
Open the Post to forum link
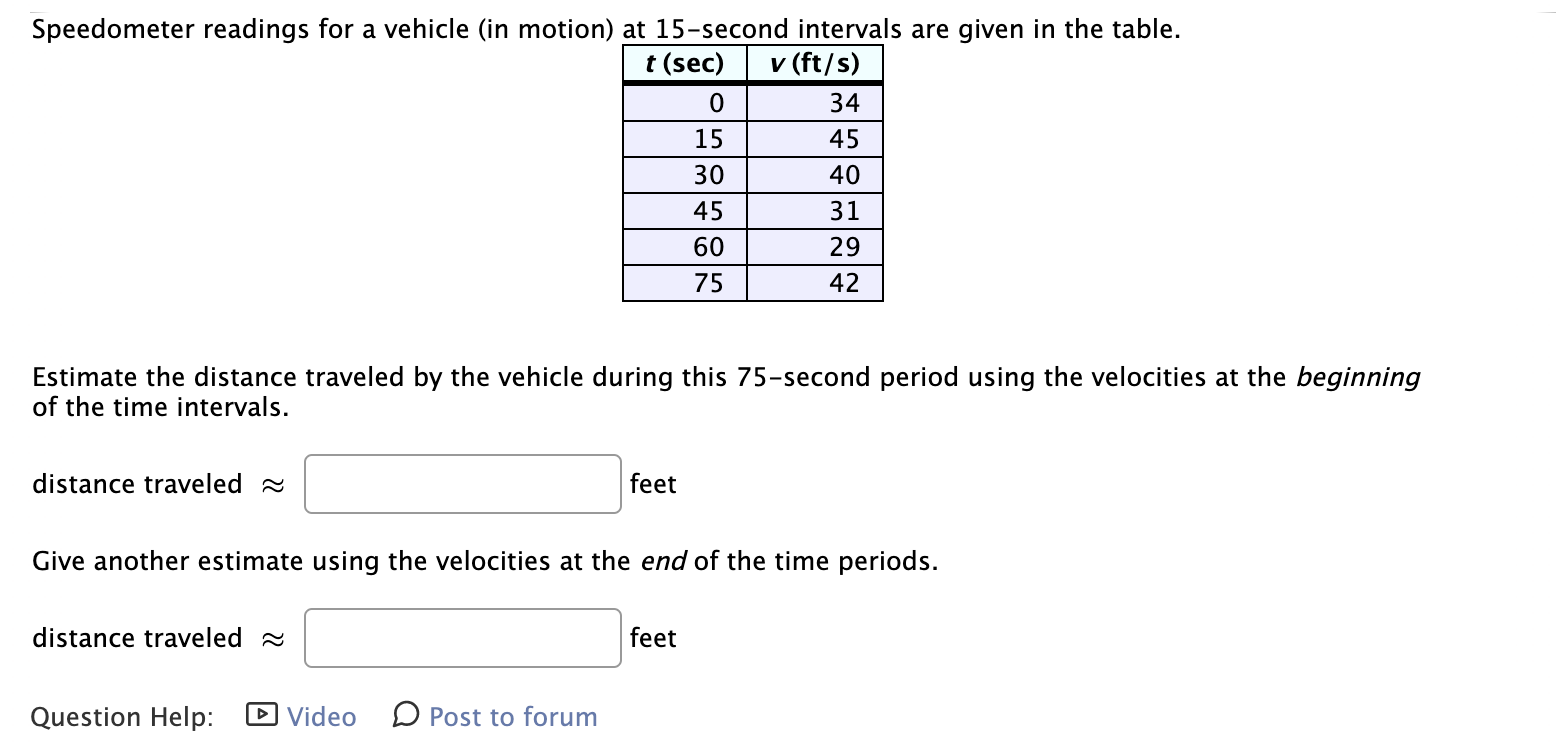tap(512, 716)
